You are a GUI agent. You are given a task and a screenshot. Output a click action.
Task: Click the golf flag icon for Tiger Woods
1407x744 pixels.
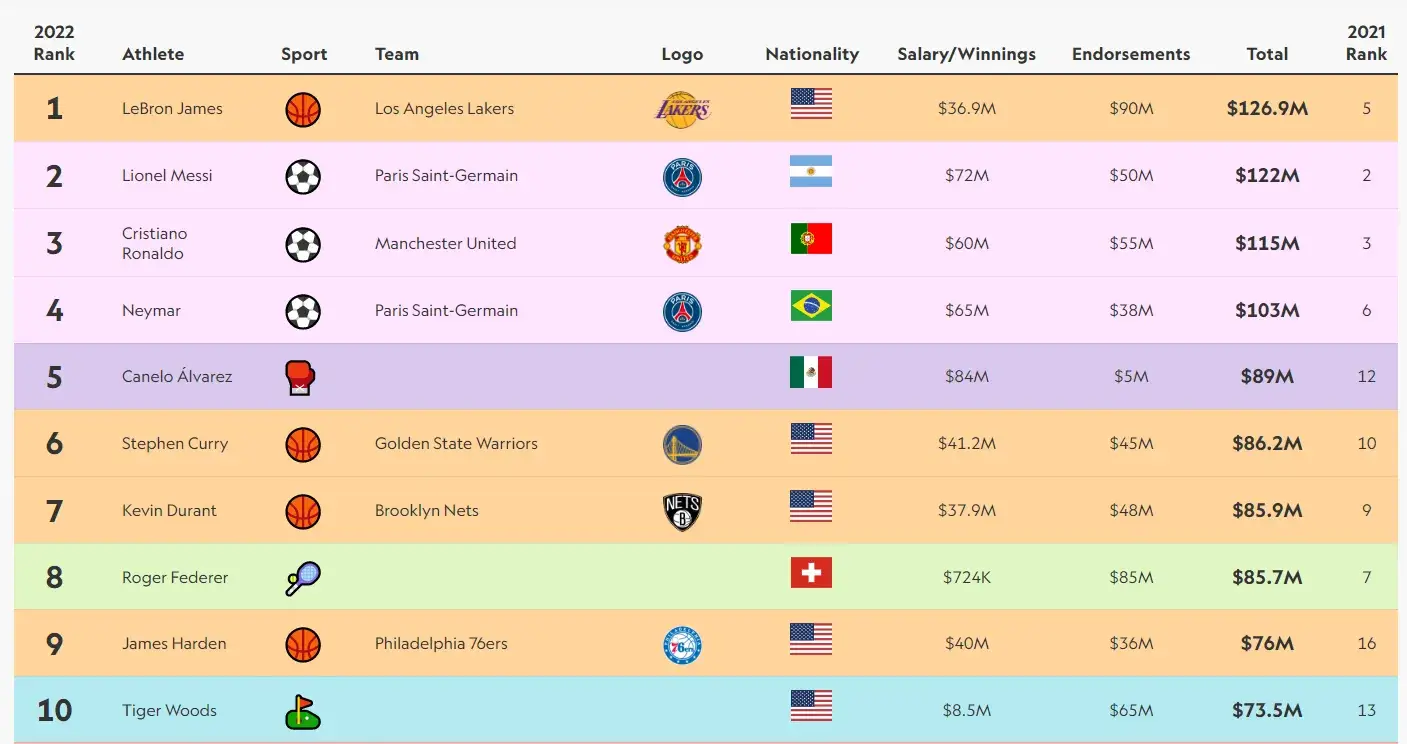pyautogui.click(x=302, y=712)
